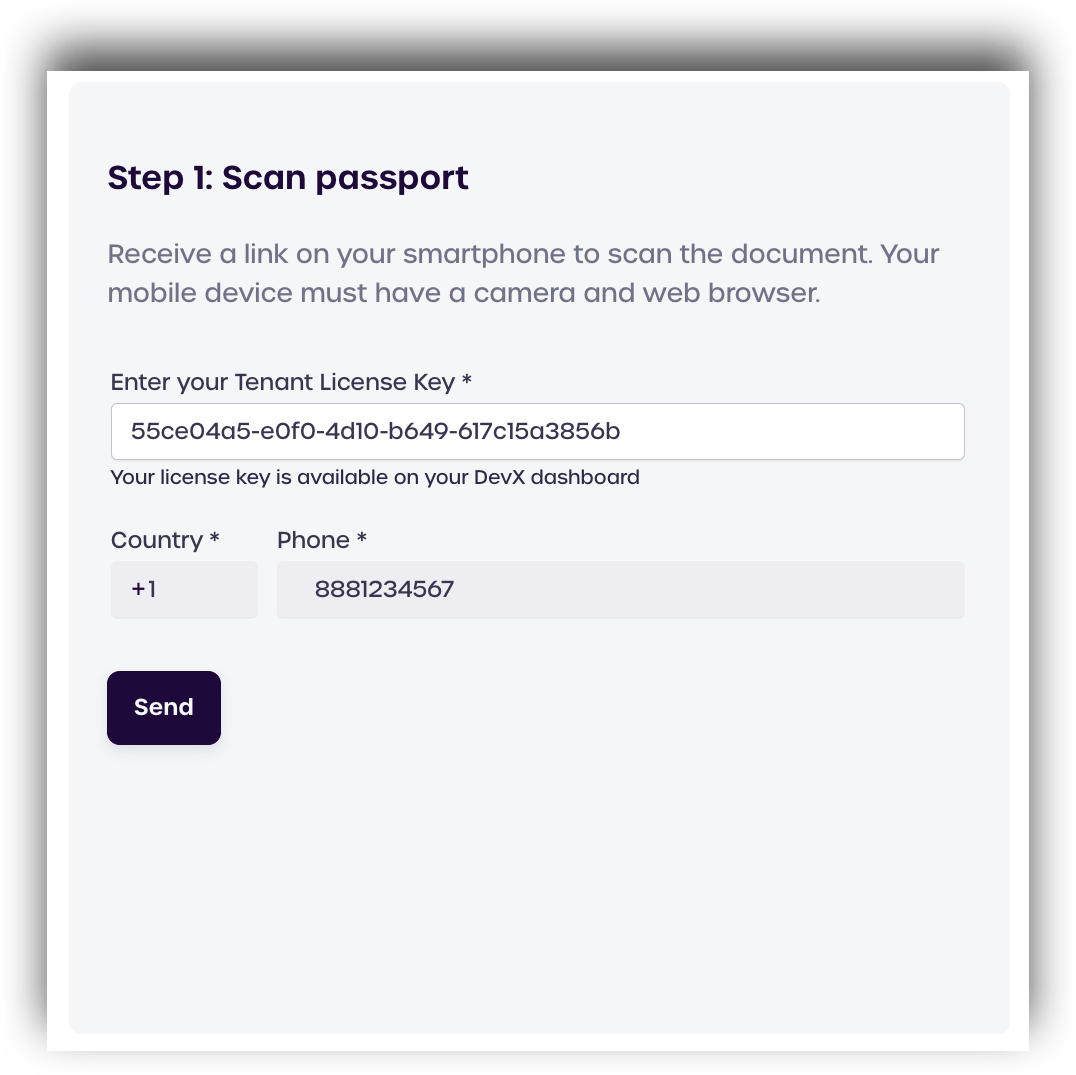
Task: Click inside the Tenant License Key field
Action: point(537,431)
